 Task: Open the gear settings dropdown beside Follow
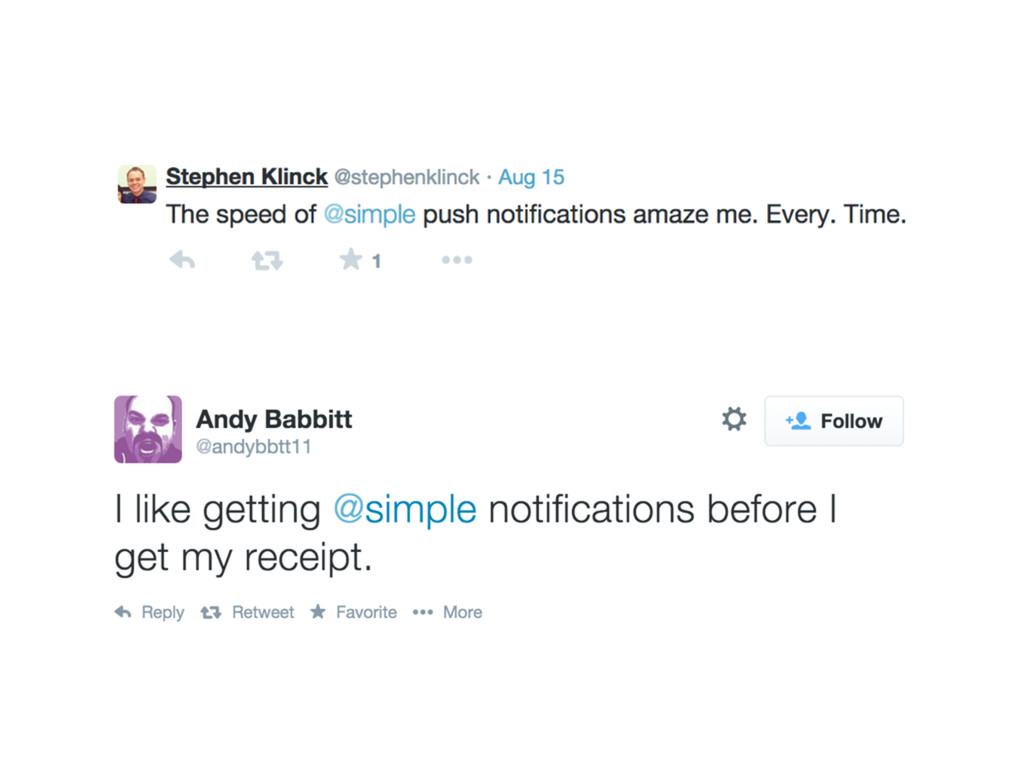click(734, 419)
